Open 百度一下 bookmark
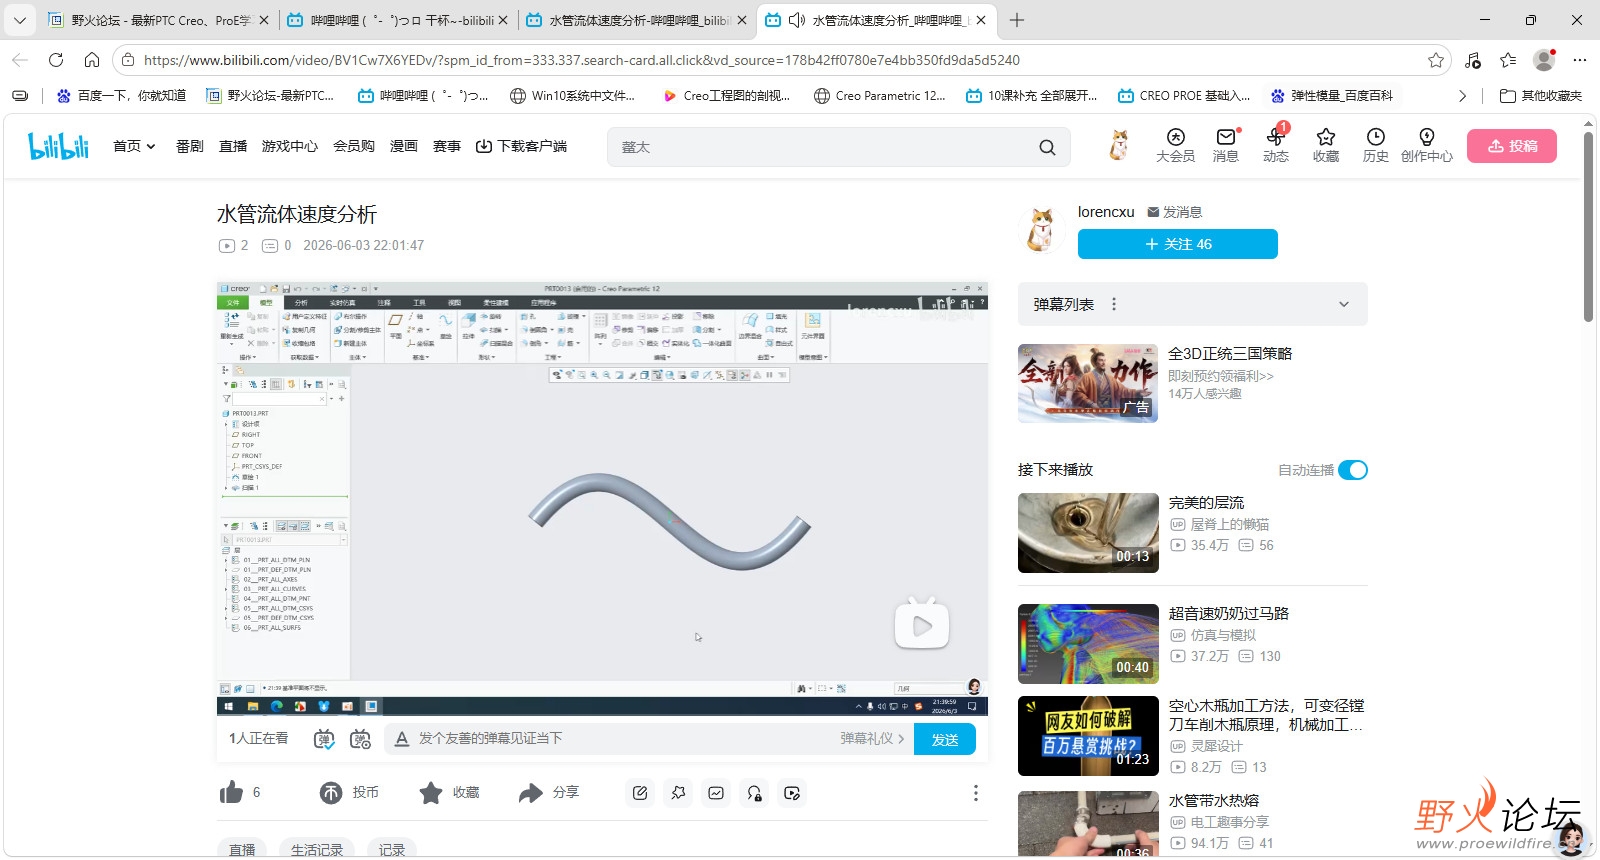 (x=121, y=96)
